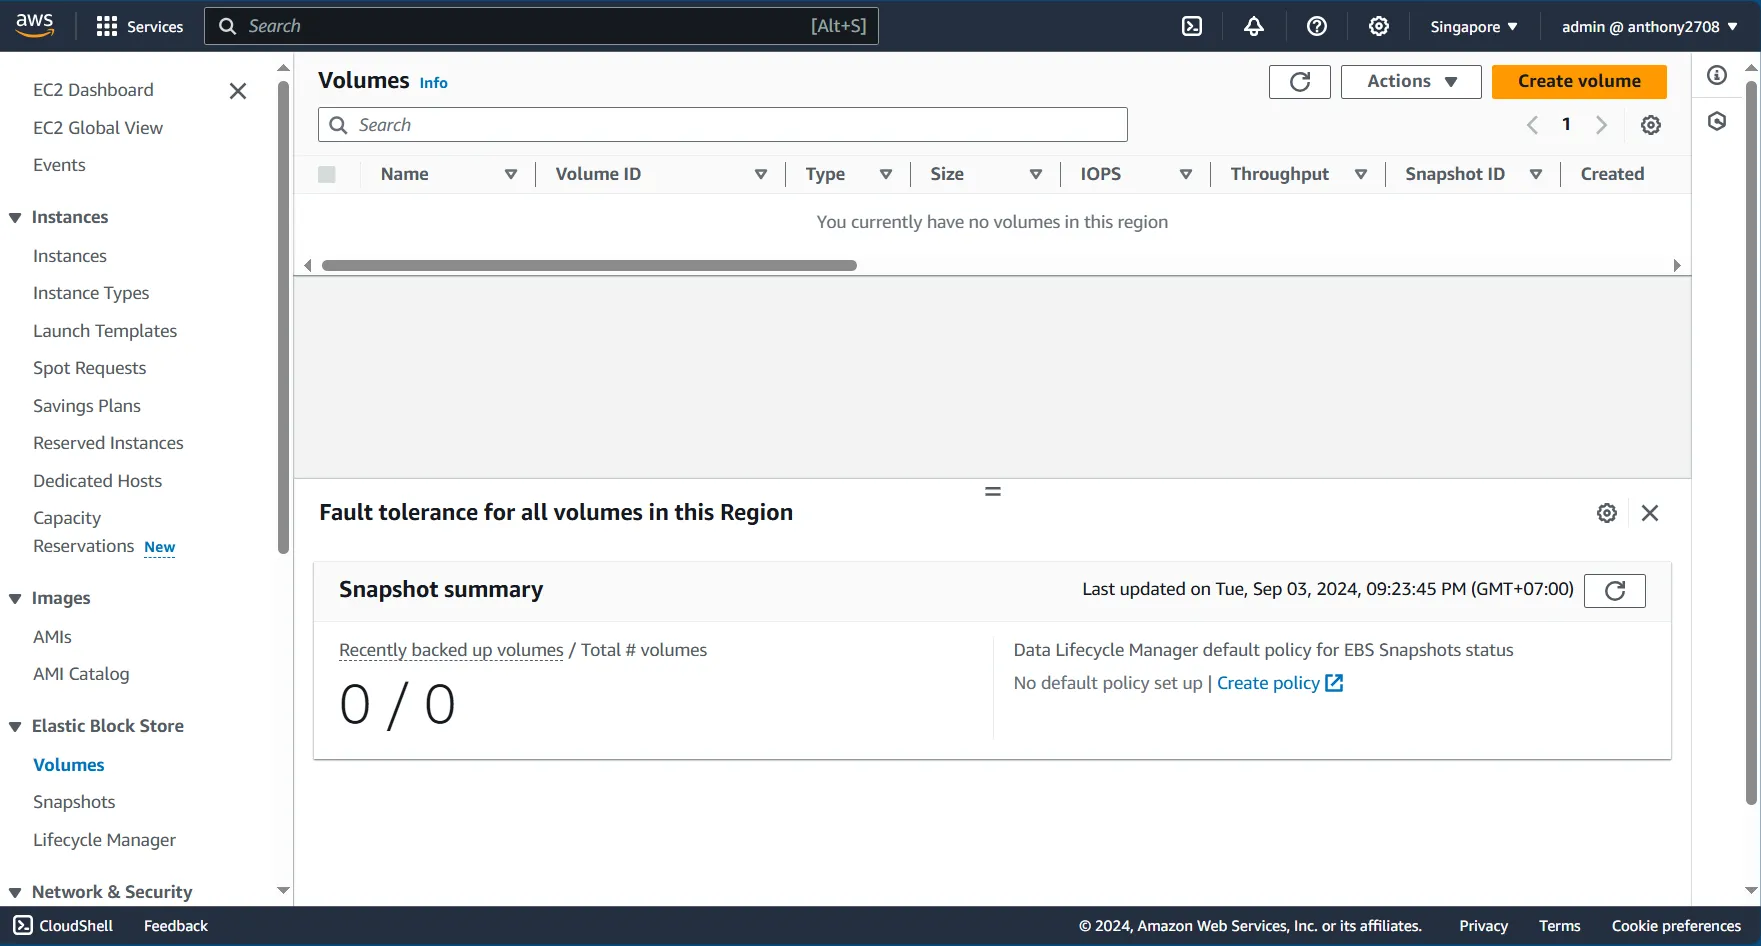The height and width of the screenshot is (946, 1761).
Task: Sort by Throughput column arrow
Action: pyautogui.click(x=1361, y=174)
